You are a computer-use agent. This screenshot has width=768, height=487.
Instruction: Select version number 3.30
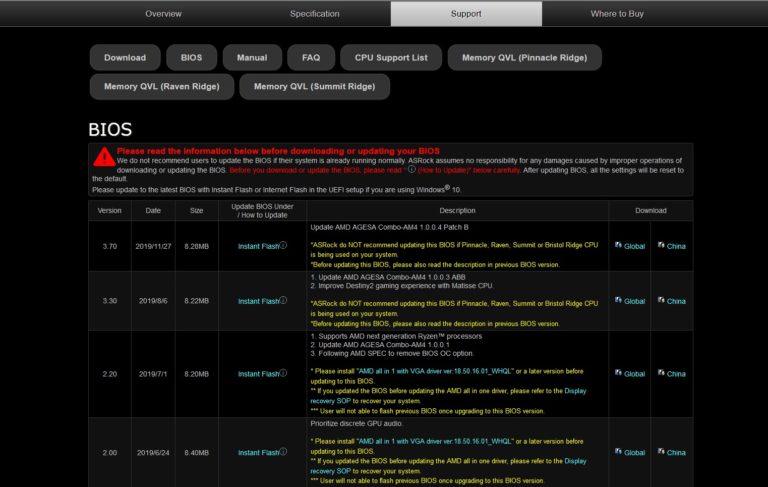(x=110, y=301)
